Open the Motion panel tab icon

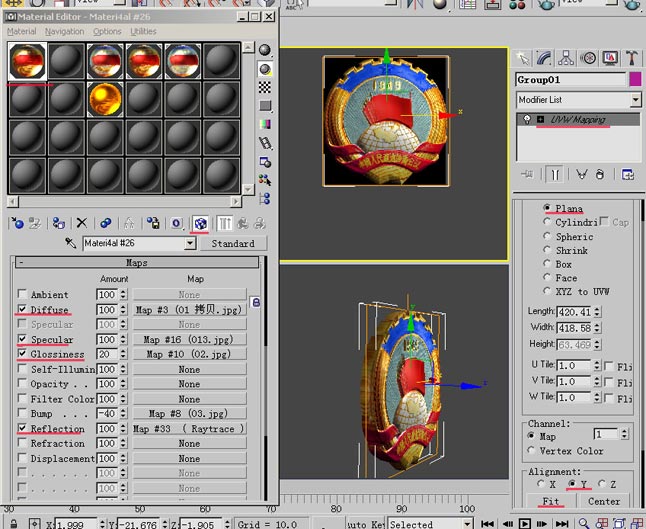click(588, 59)
